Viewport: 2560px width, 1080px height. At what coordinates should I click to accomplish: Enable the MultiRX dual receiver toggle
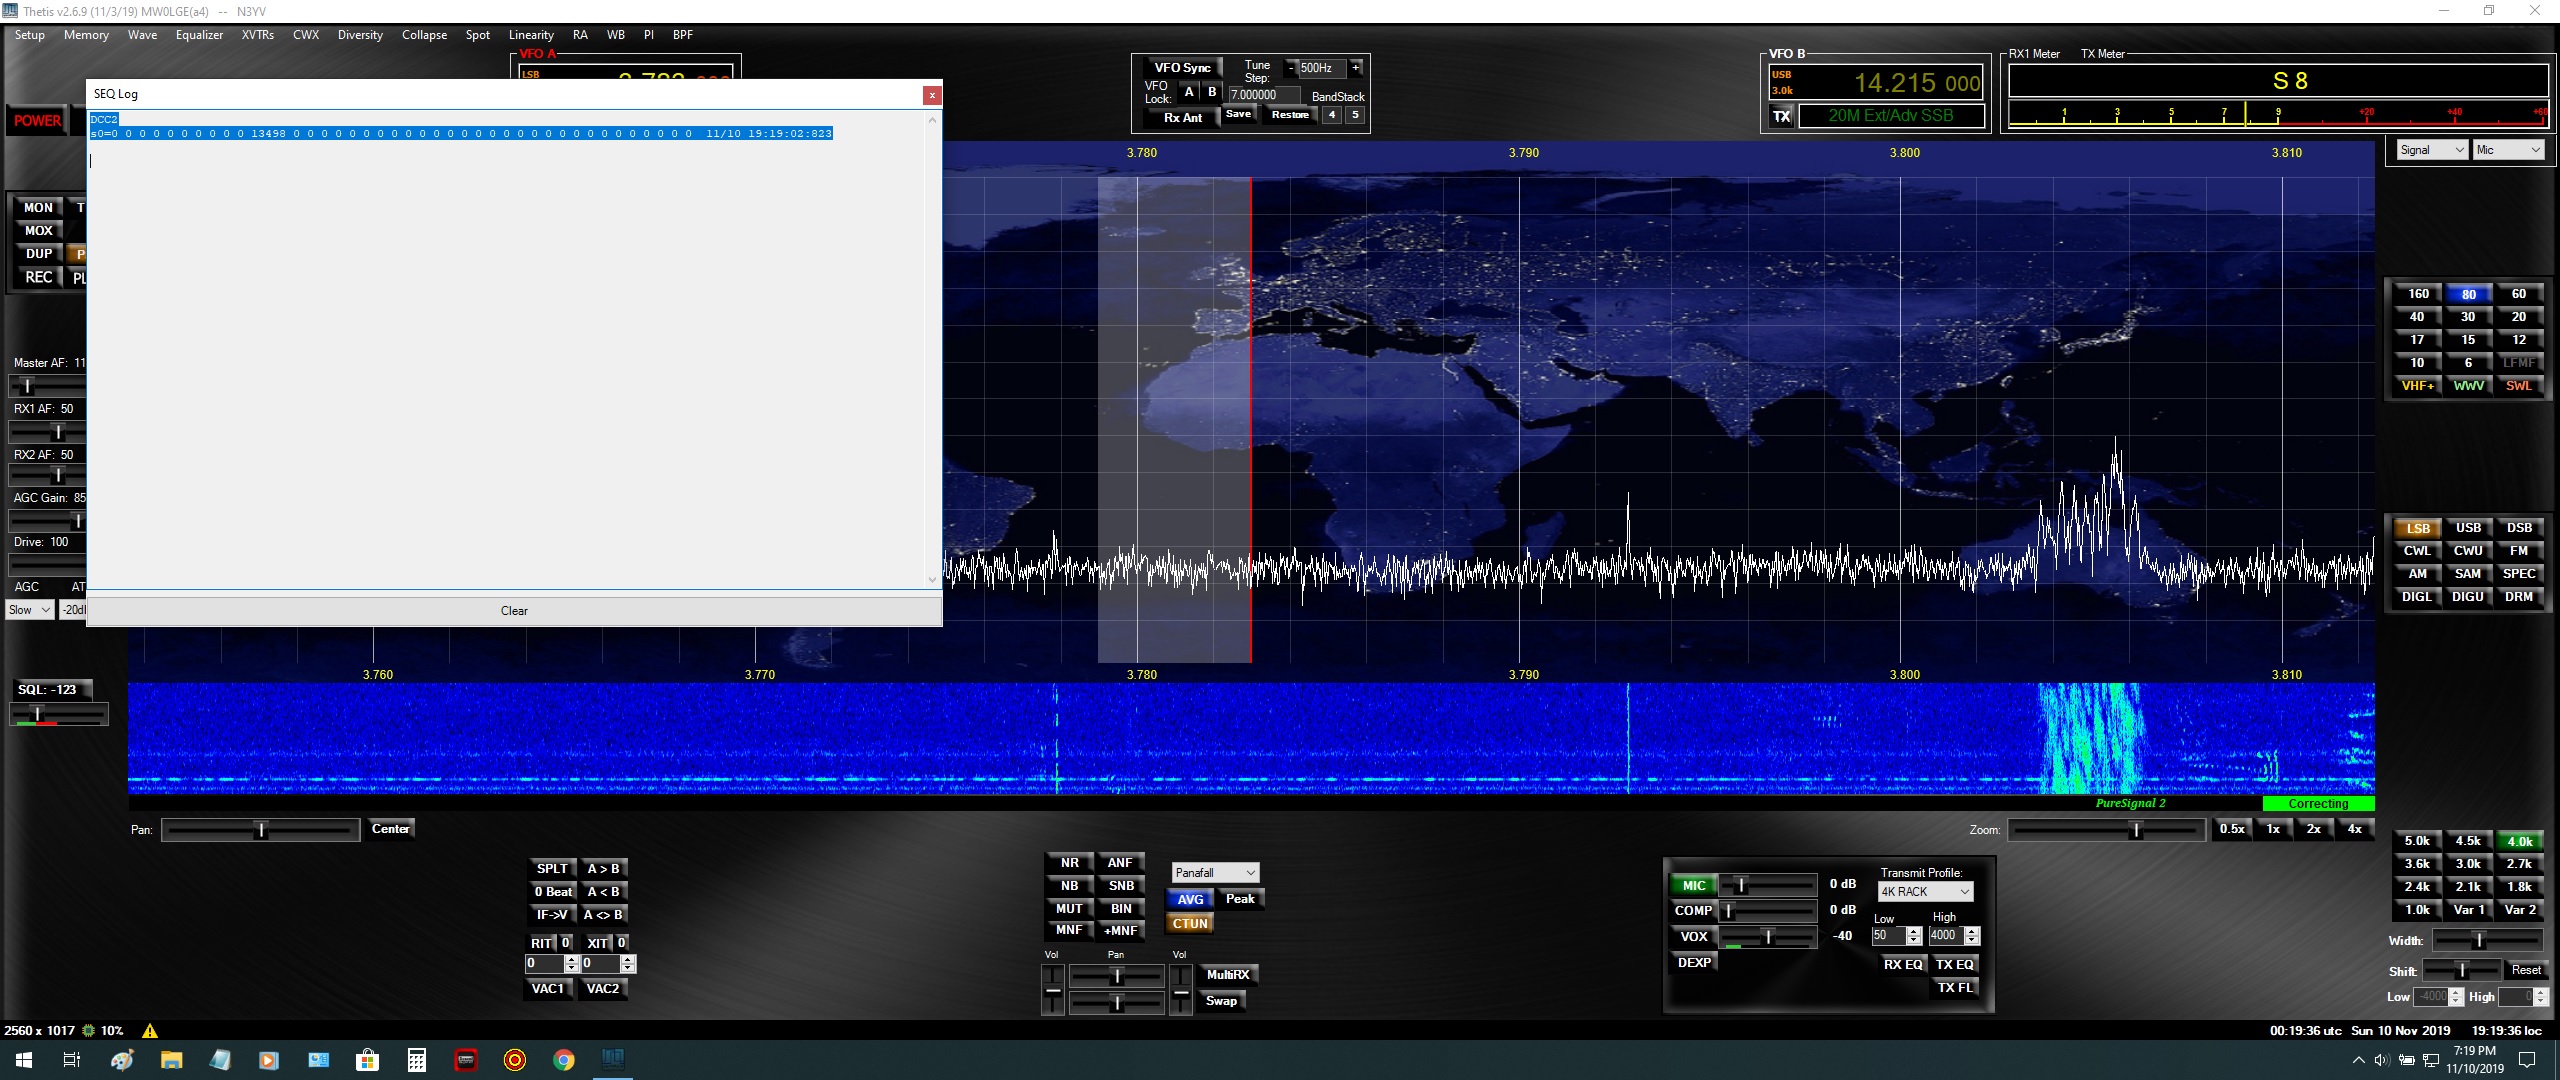tap(1228, 974)
